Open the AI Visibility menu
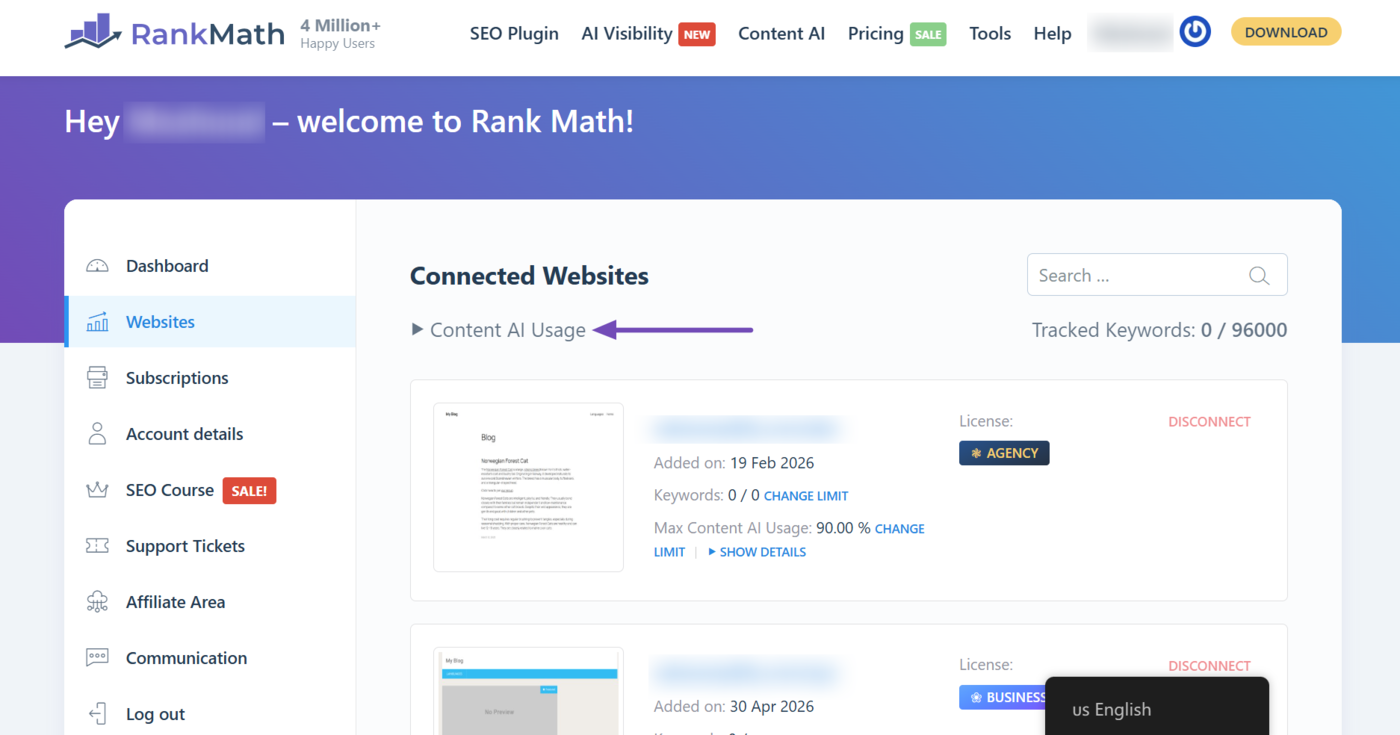Image resolution: width=1400 pixels, height=735 pixels. 627,33
